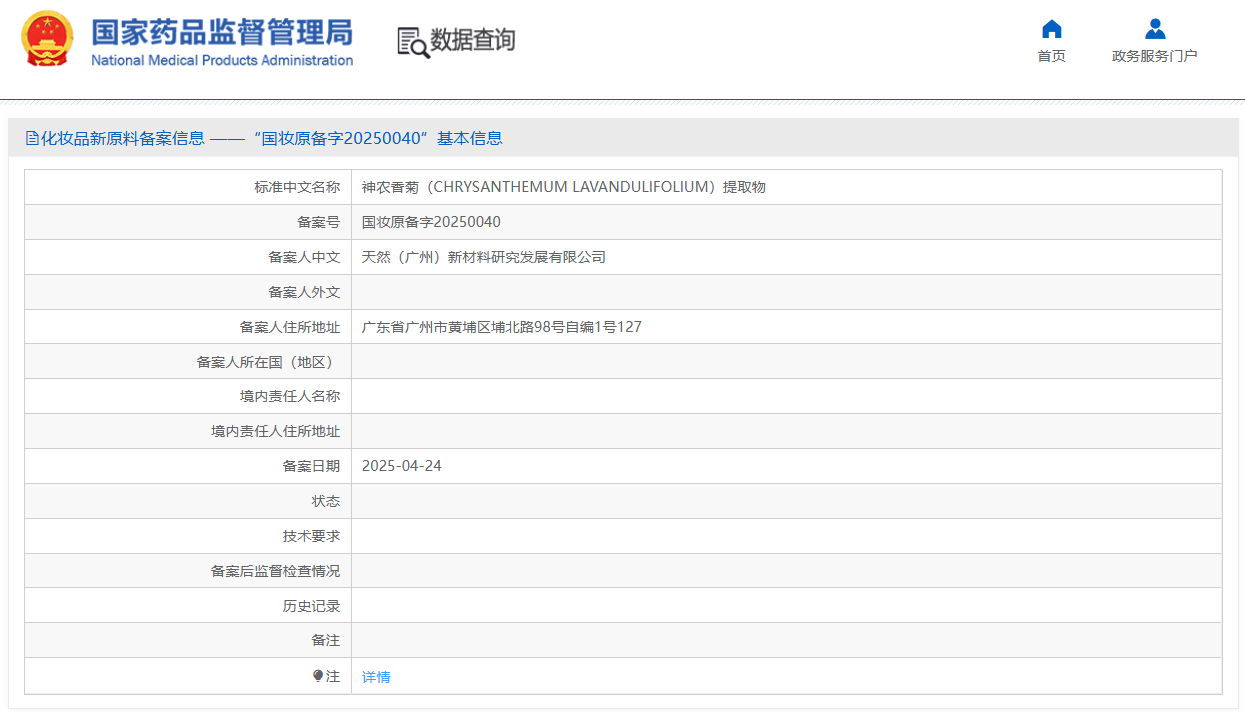Click the user icon above 政务服务门户
The height and width of the screenshot is (712, 1245).
click(1155, 29)
